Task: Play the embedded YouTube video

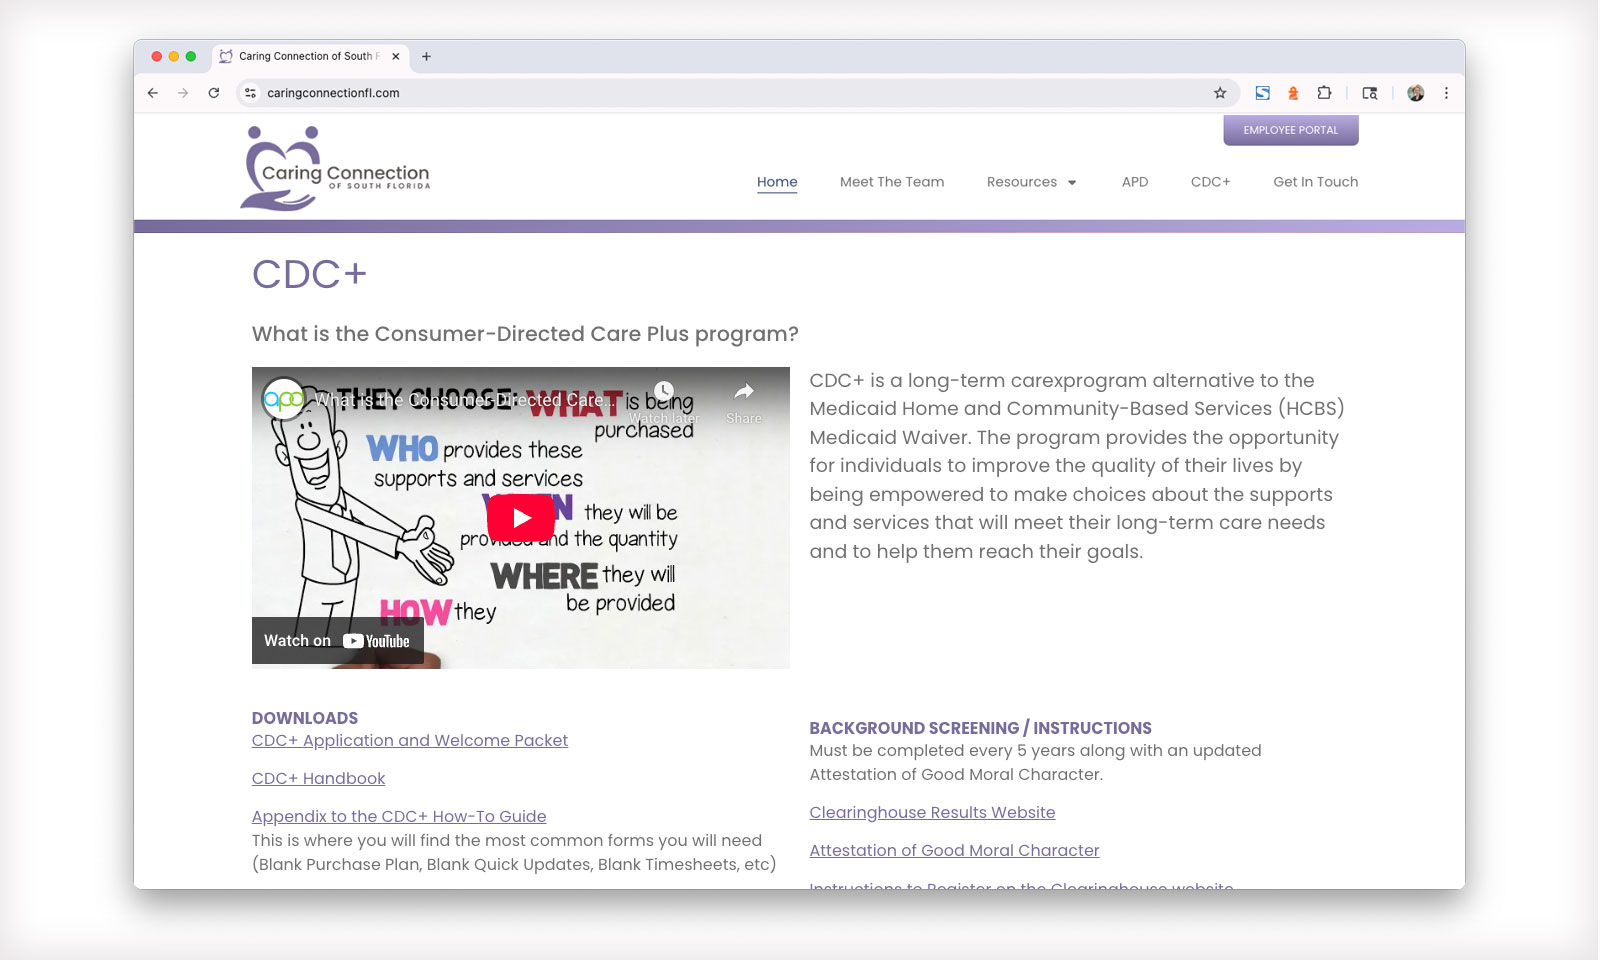Action: click(x=521, y=518)
